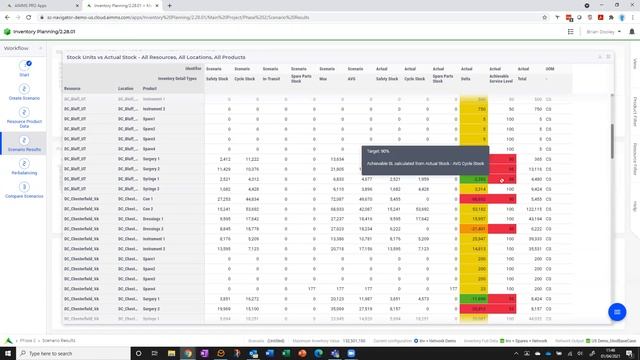The image size is (640, 360).
Task: Open File Explorer from the taskbar
Action: coord(171,353)
